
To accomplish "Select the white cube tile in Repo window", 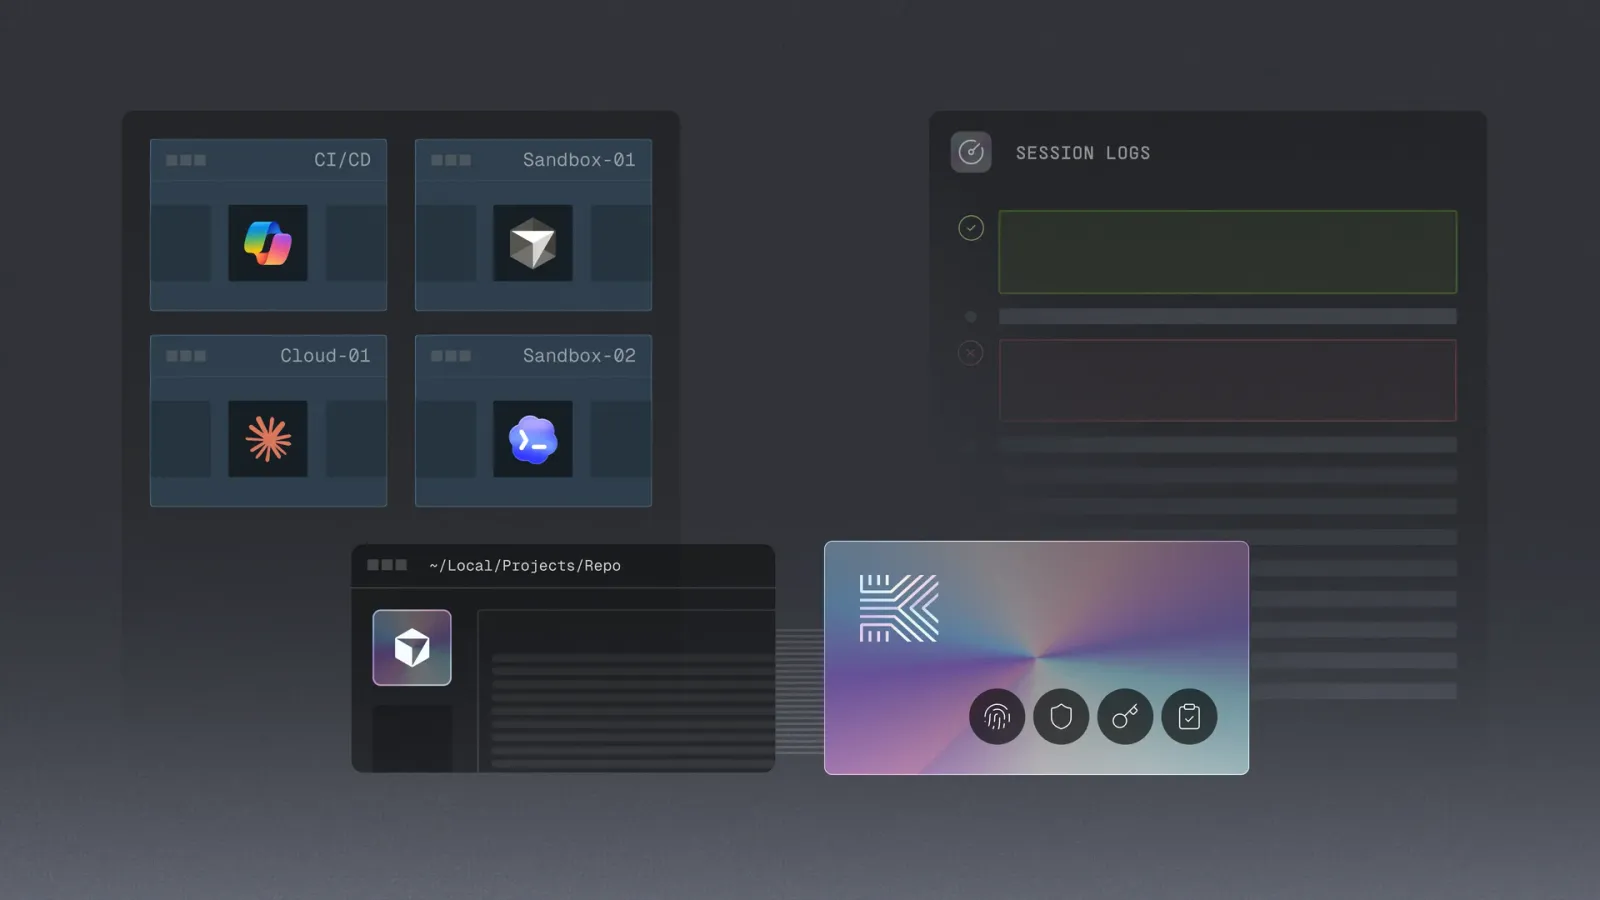I will [412, 648].
